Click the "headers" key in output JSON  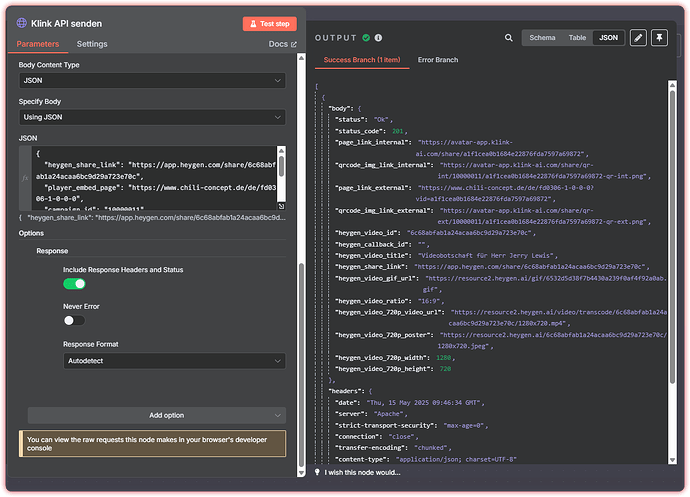tap(348, 391)
